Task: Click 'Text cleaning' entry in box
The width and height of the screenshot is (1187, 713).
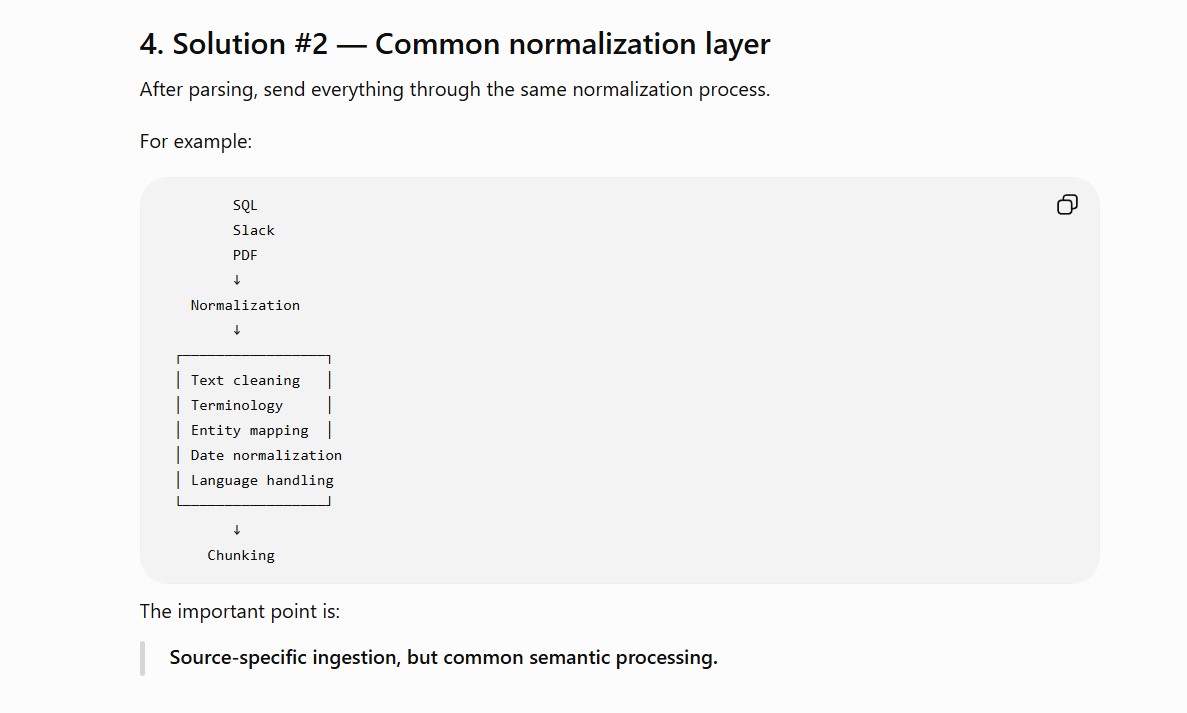Action: [x=245, y=380]
